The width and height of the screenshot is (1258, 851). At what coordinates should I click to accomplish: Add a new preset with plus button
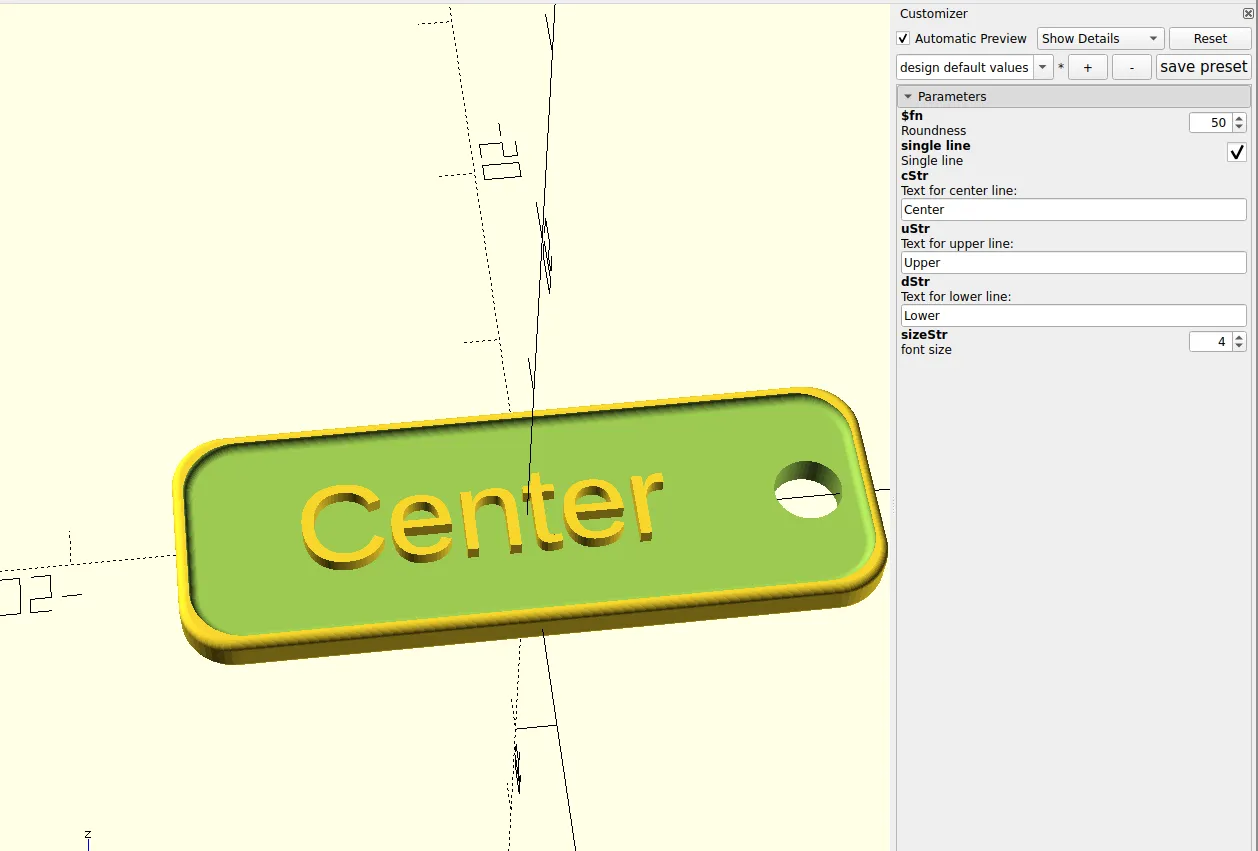1088,67
